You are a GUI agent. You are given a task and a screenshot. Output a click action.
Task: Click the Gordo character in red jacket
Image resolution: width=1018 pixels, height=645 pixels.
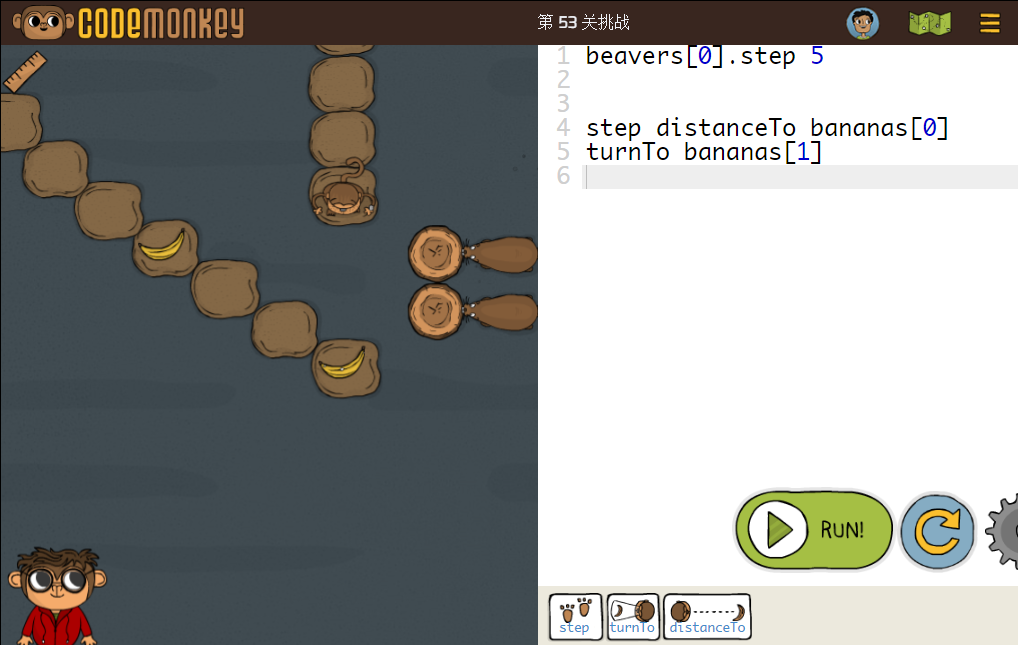[x=57, y=596]
